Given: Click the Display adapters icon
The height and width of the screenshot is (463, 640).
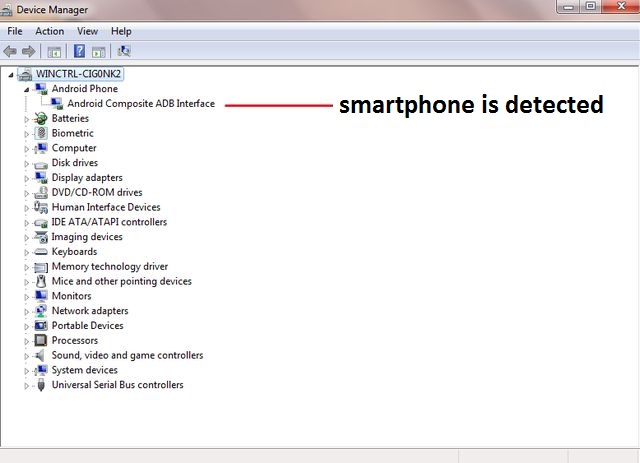Looking at the screenshot, I should pyautogui.click(x=41, y=178).
